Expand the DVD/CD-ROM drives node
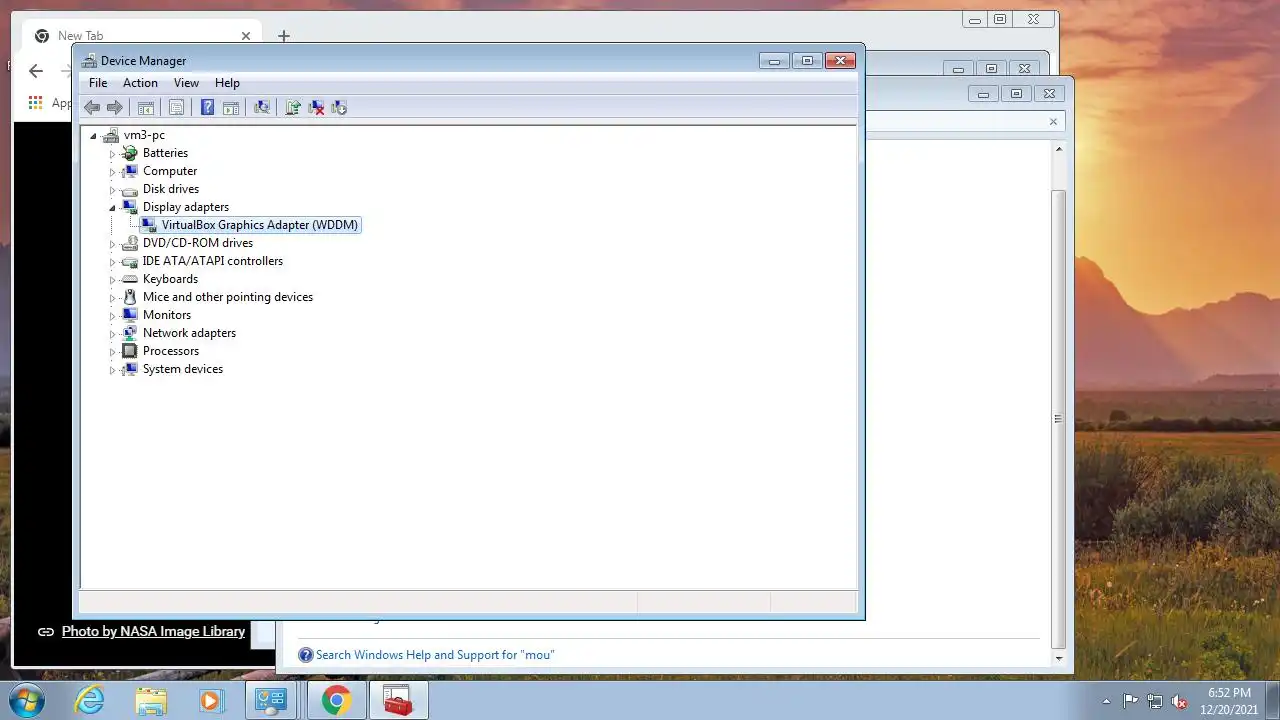The height and width of the screenshot is (720, 1280). (112, 244)
